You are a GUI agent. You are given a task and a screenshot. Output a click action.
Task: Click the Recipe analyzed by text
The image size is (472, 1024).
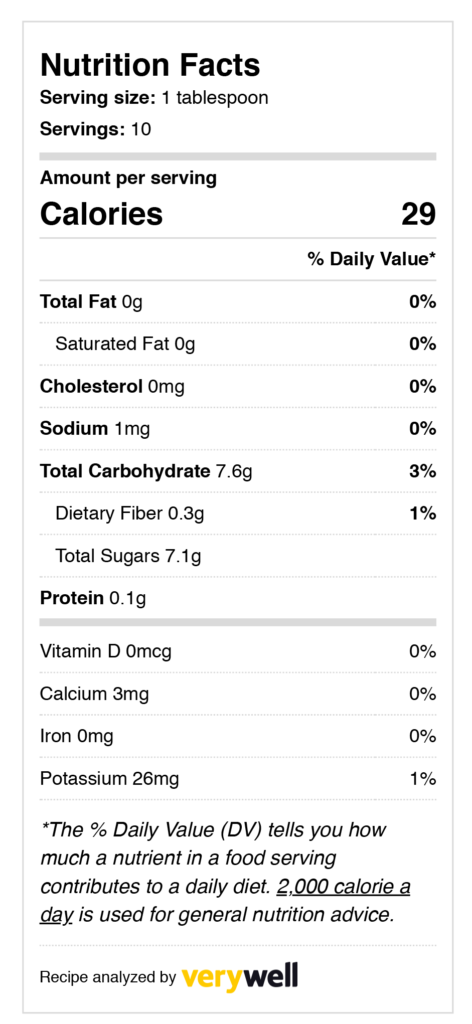pyautogui.click(x=108, y=978)
